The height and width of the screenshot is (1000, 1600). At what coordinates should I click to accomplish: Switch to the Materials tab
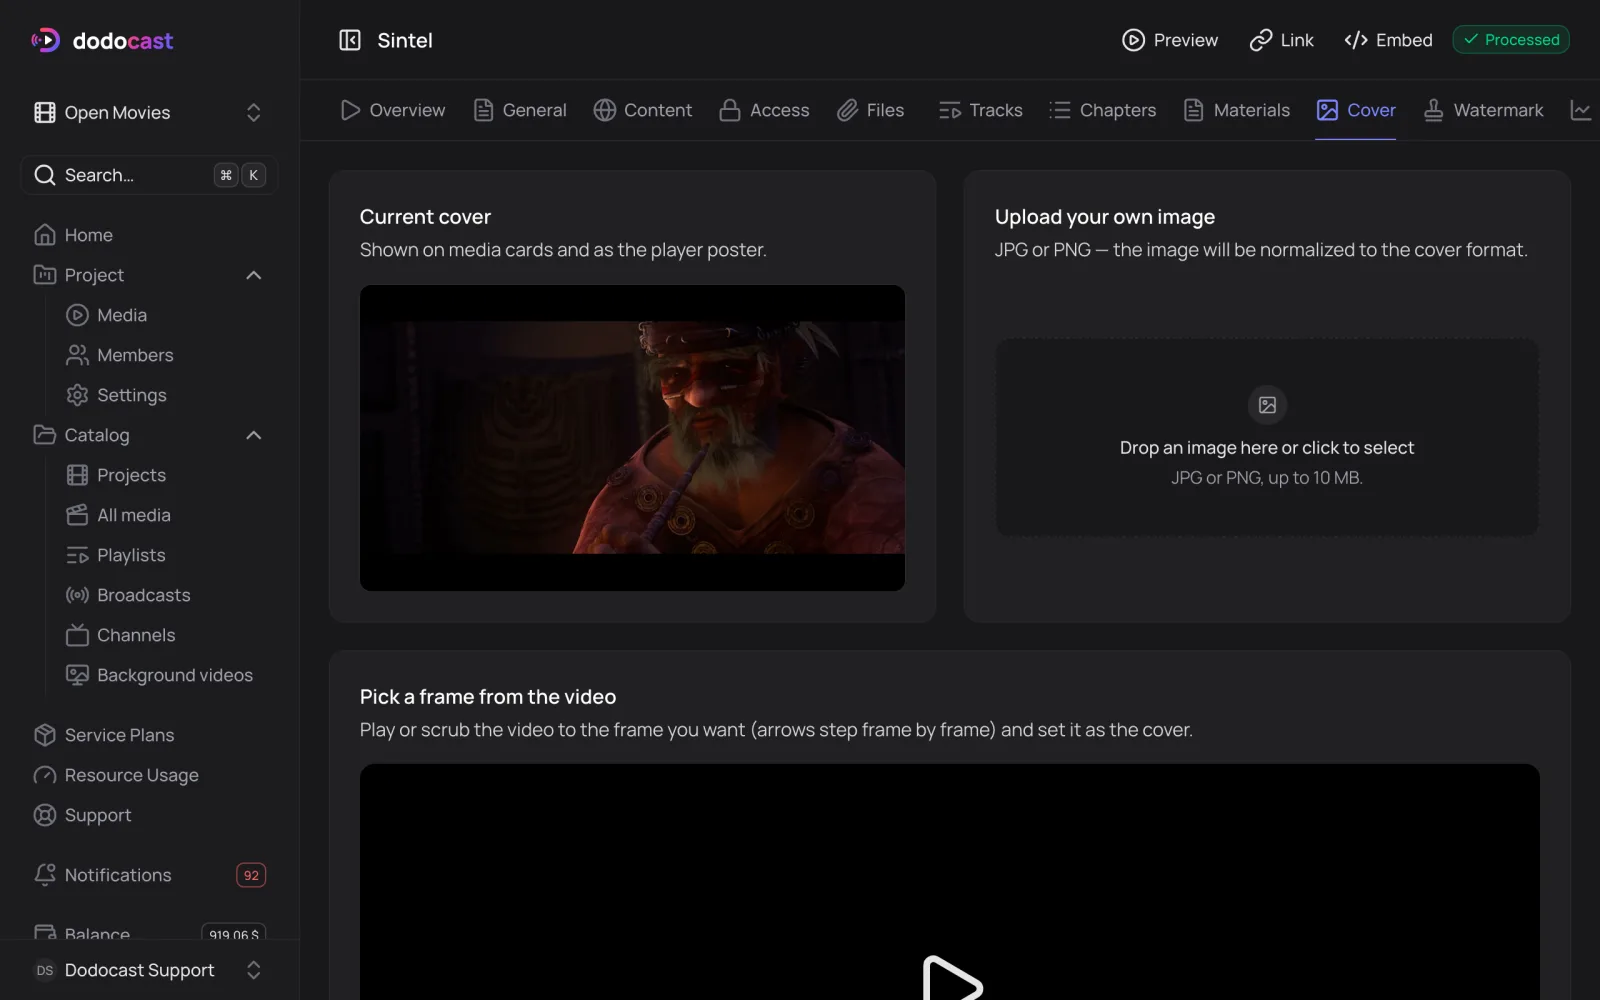pyautogui.click(x=1236, y=110)
